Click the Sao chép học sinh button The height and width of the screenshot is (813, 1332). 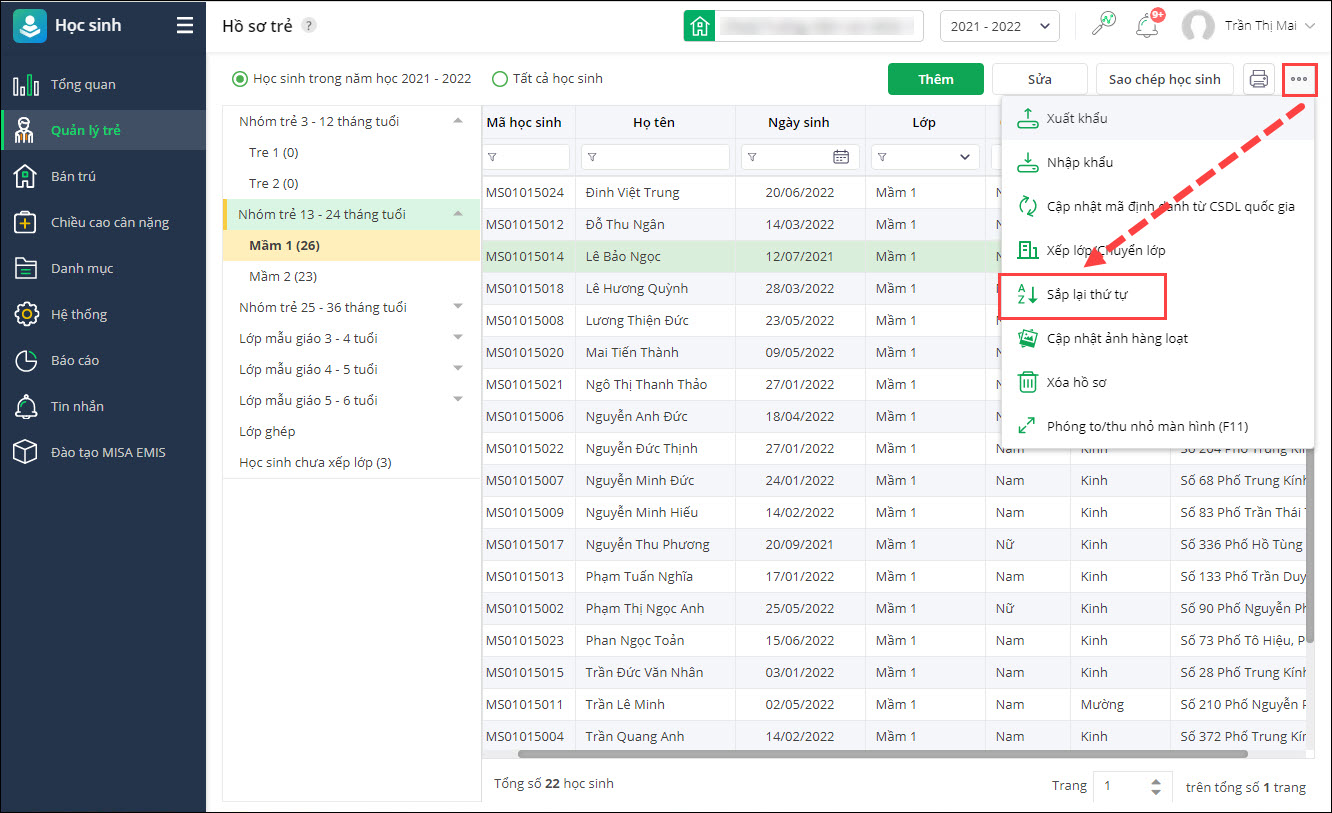click(1164, 79)
